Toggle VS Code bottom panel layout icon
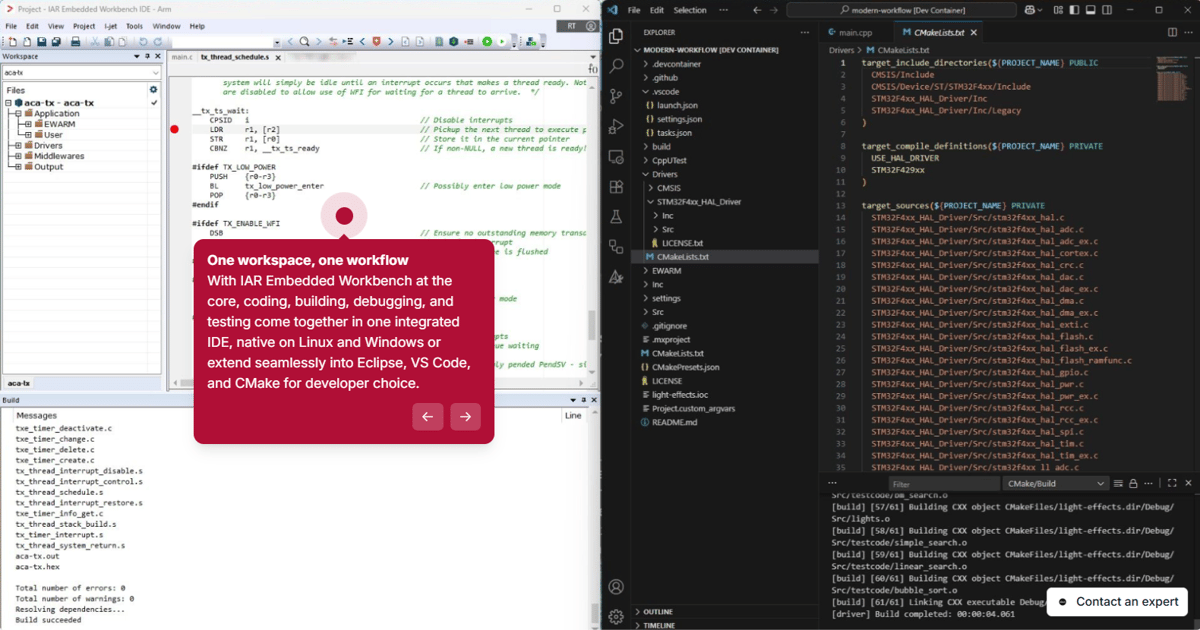 (x=1090, y=10)
